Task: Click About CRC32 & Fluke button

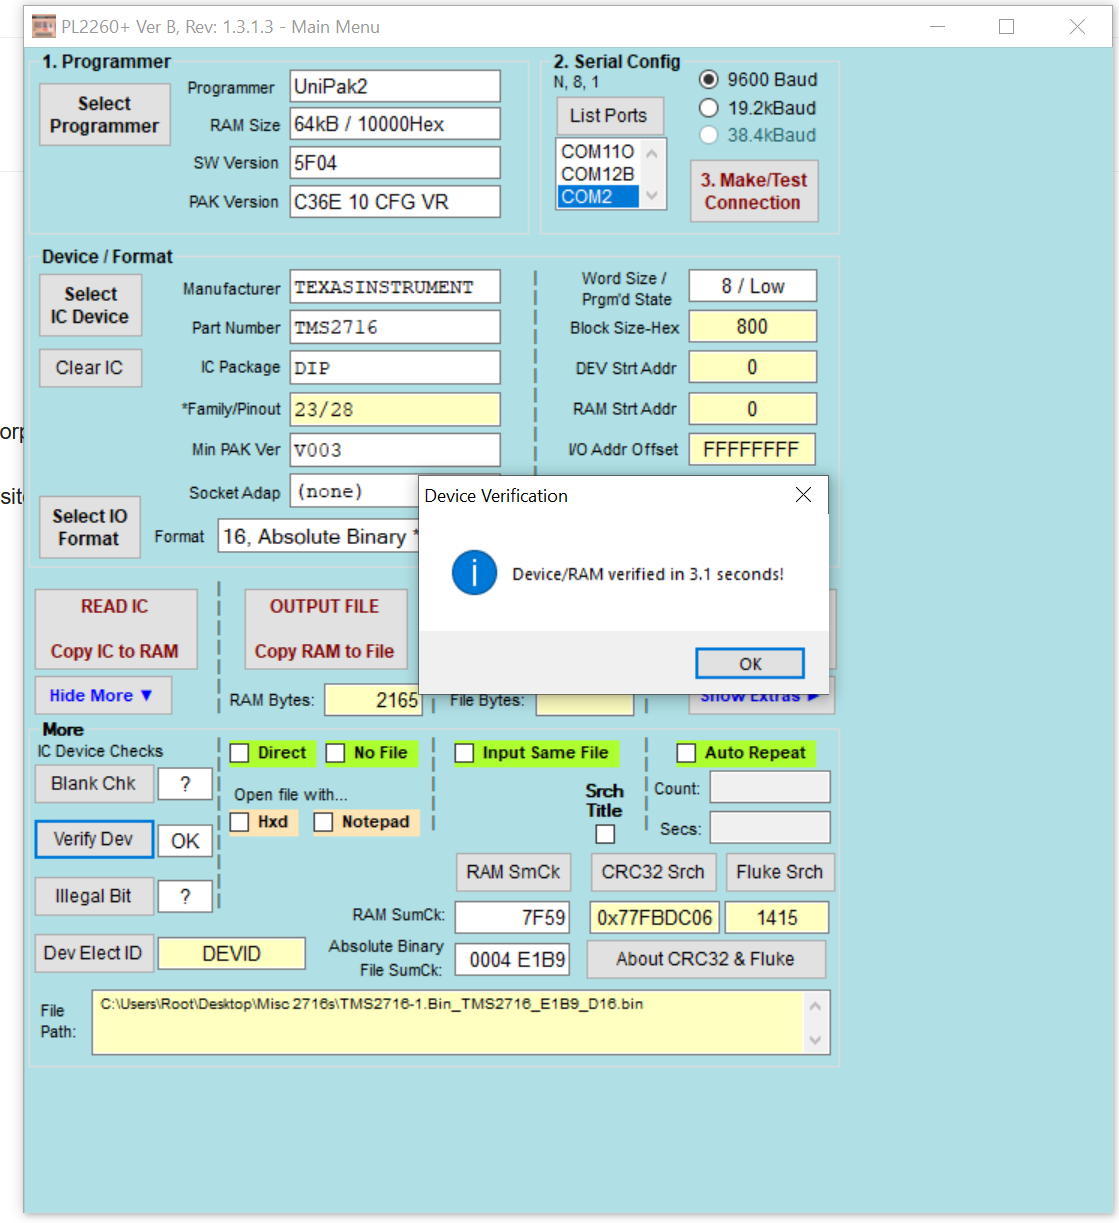Action: coord(706,959)
